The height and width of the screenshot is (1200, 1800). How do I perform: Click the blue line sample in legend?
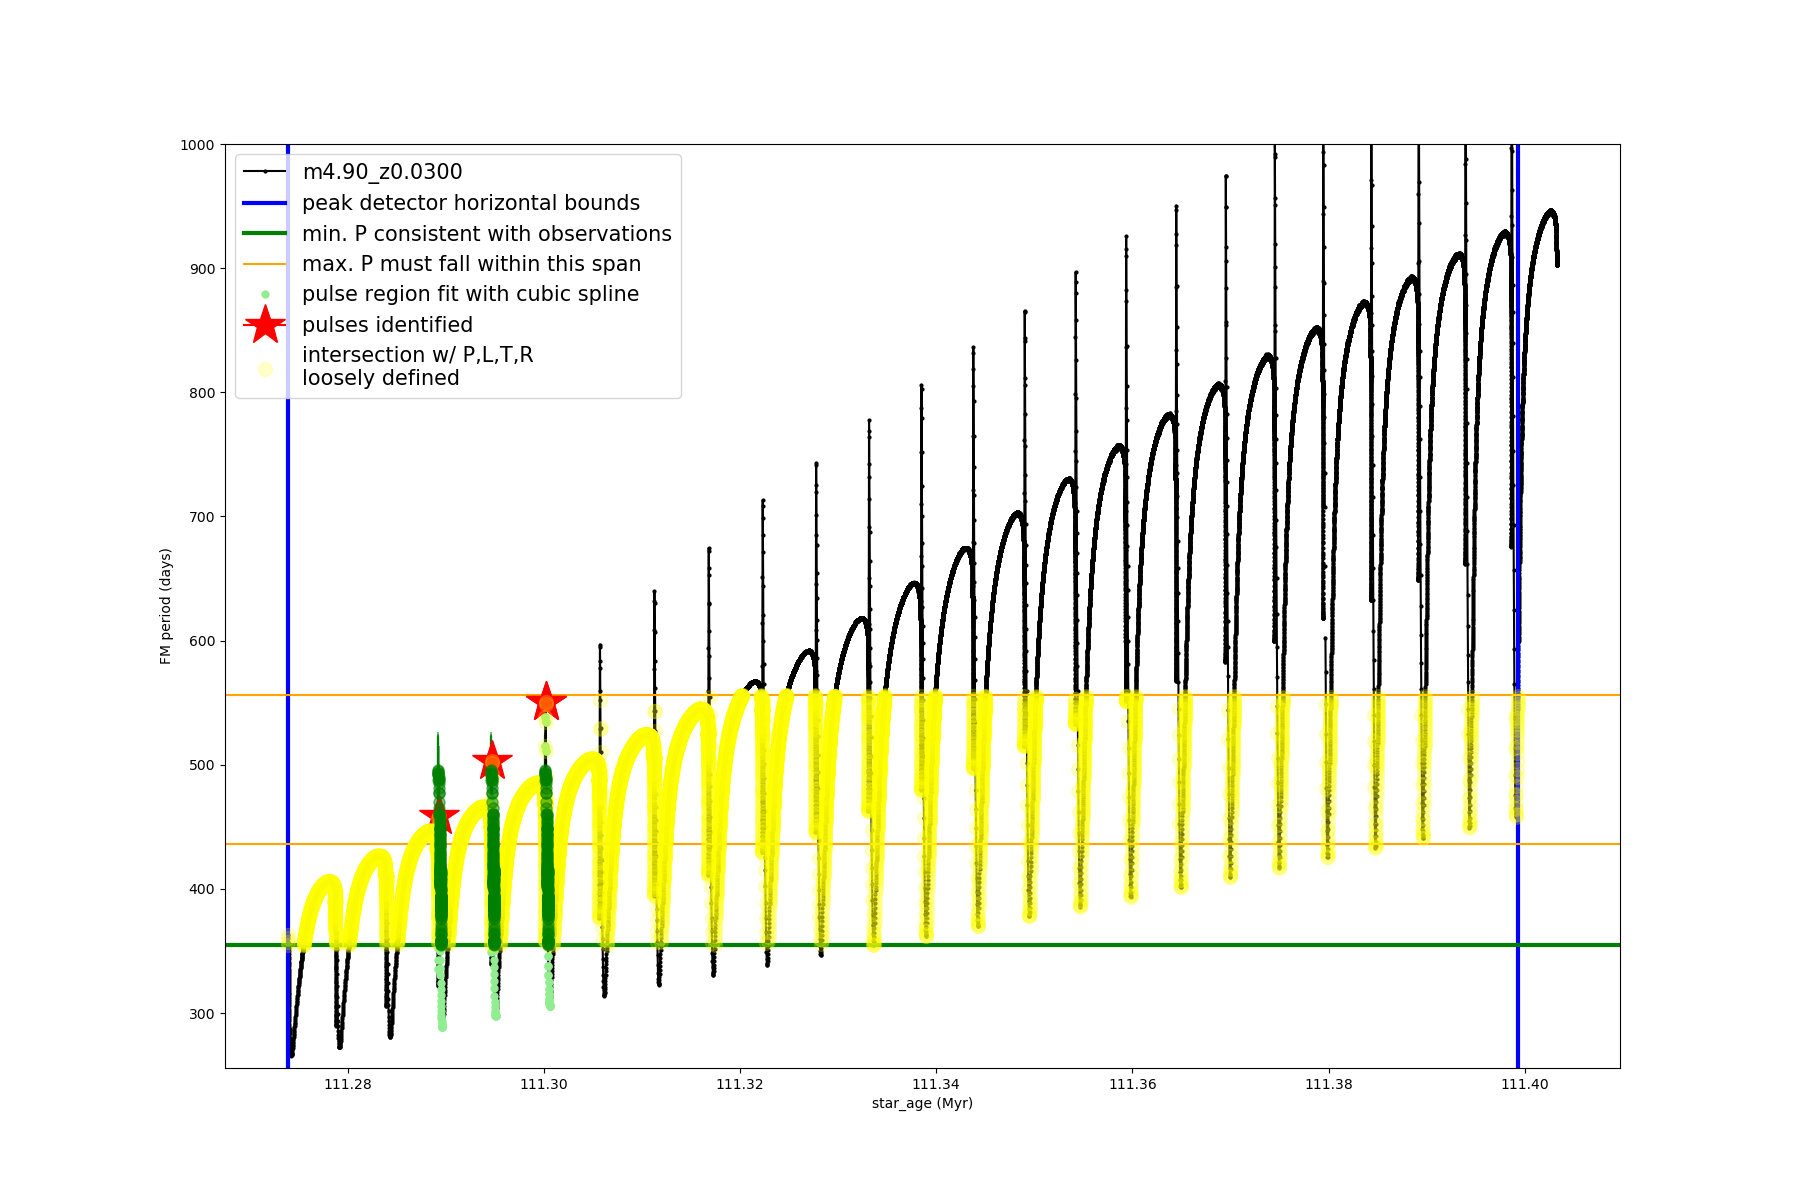click(x=265, y=203)
